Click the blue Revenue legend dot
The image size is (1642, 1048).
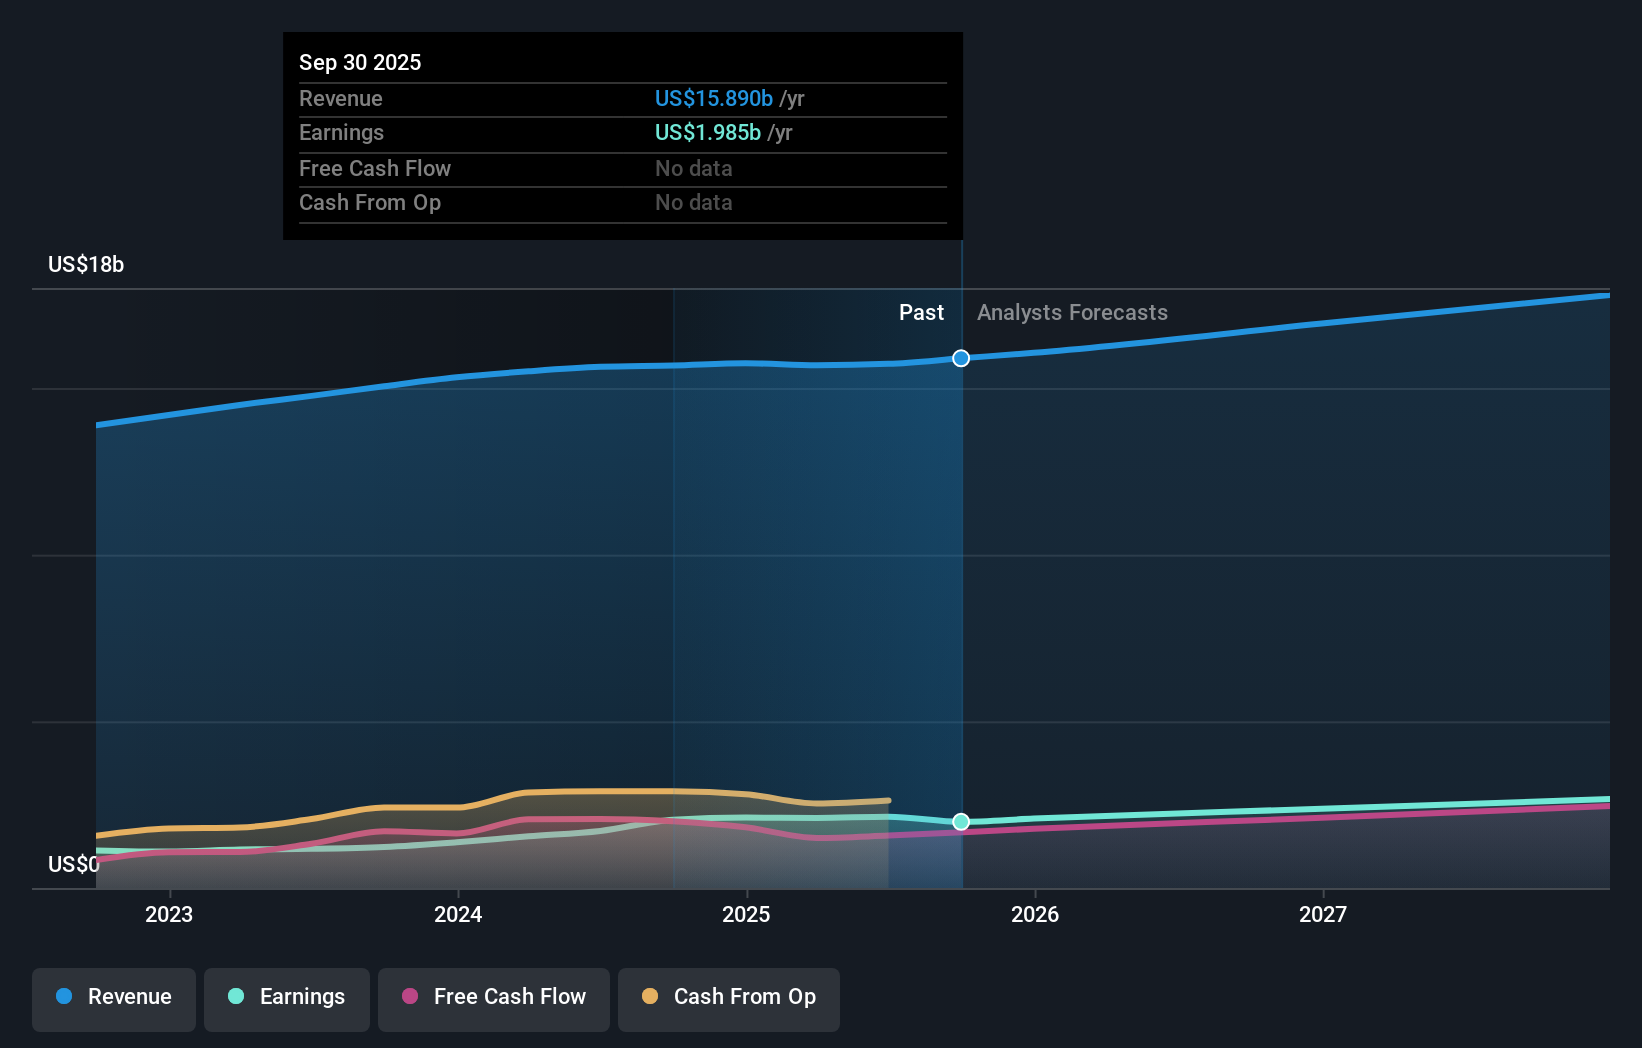[64, 997]
